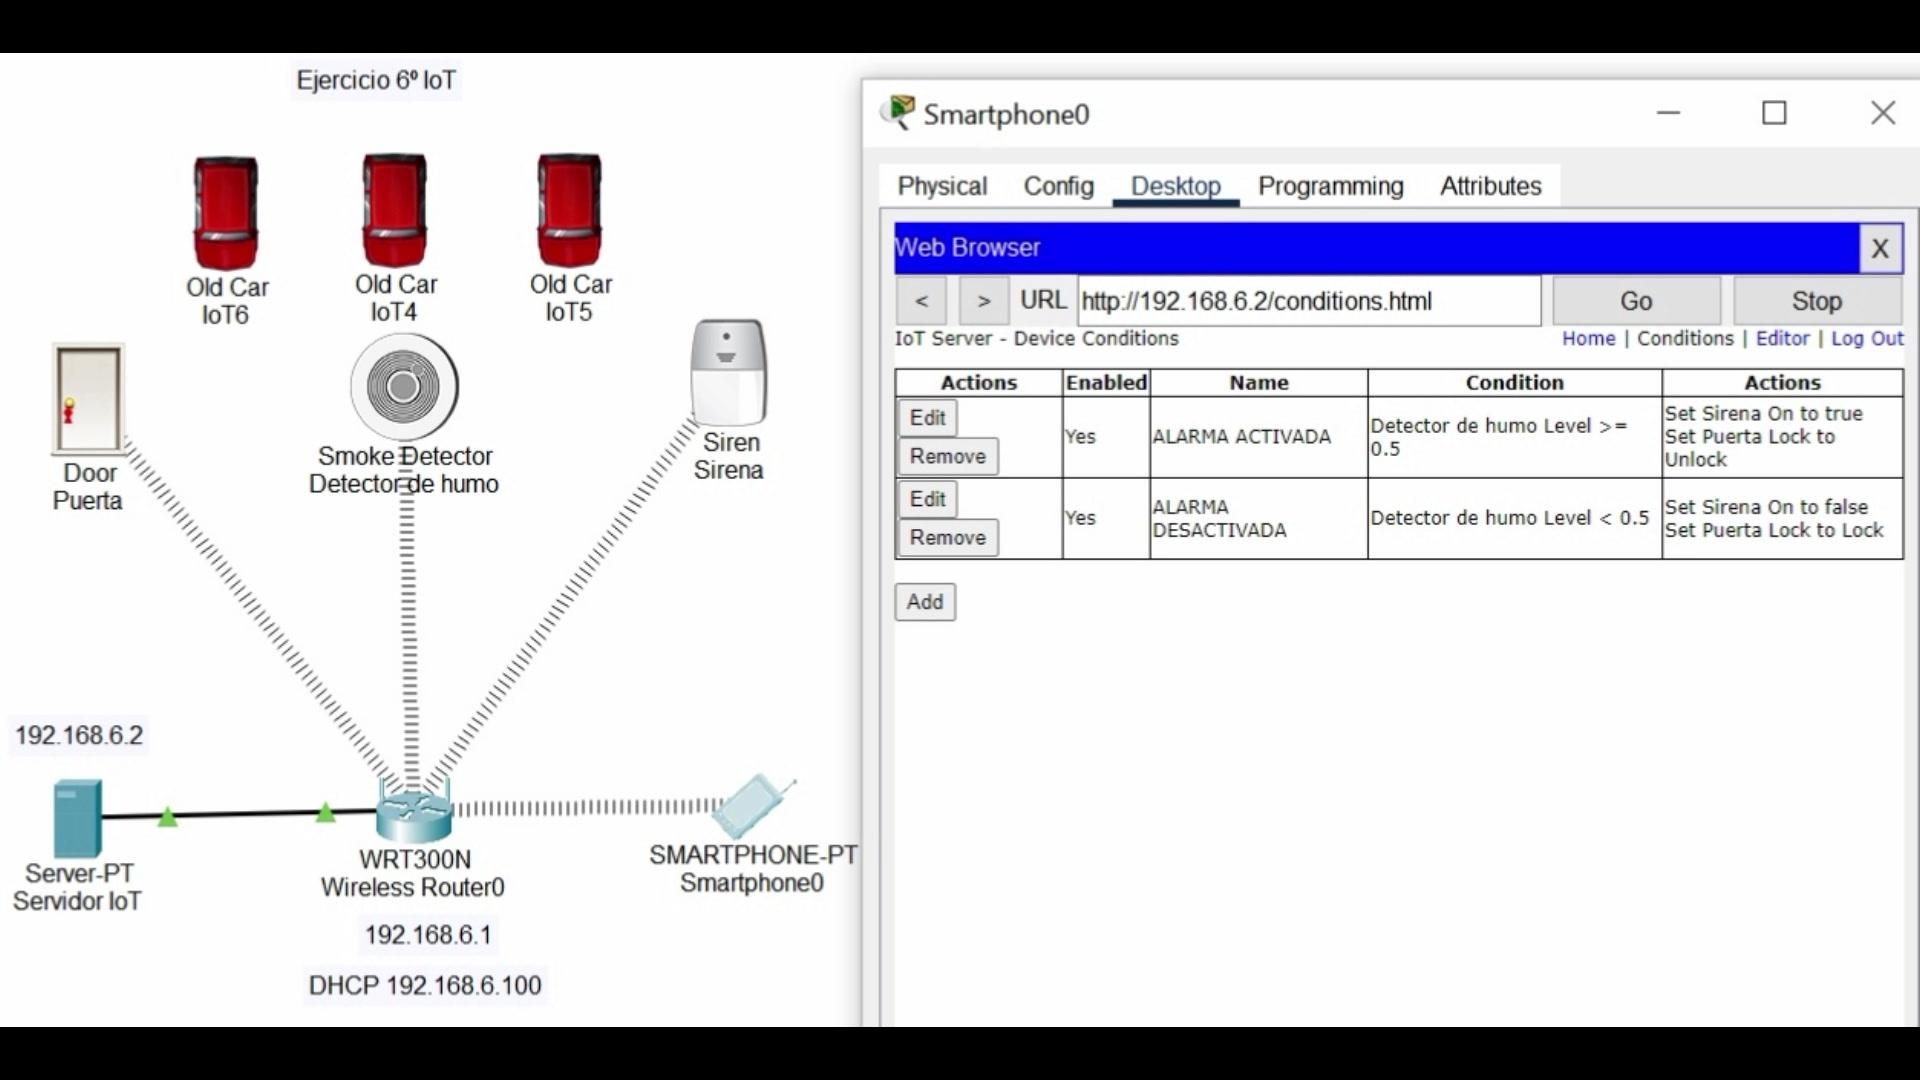Open the Editor link
The image size is (1920, 1080).
pyautogui.click(x=1782, y=338)
